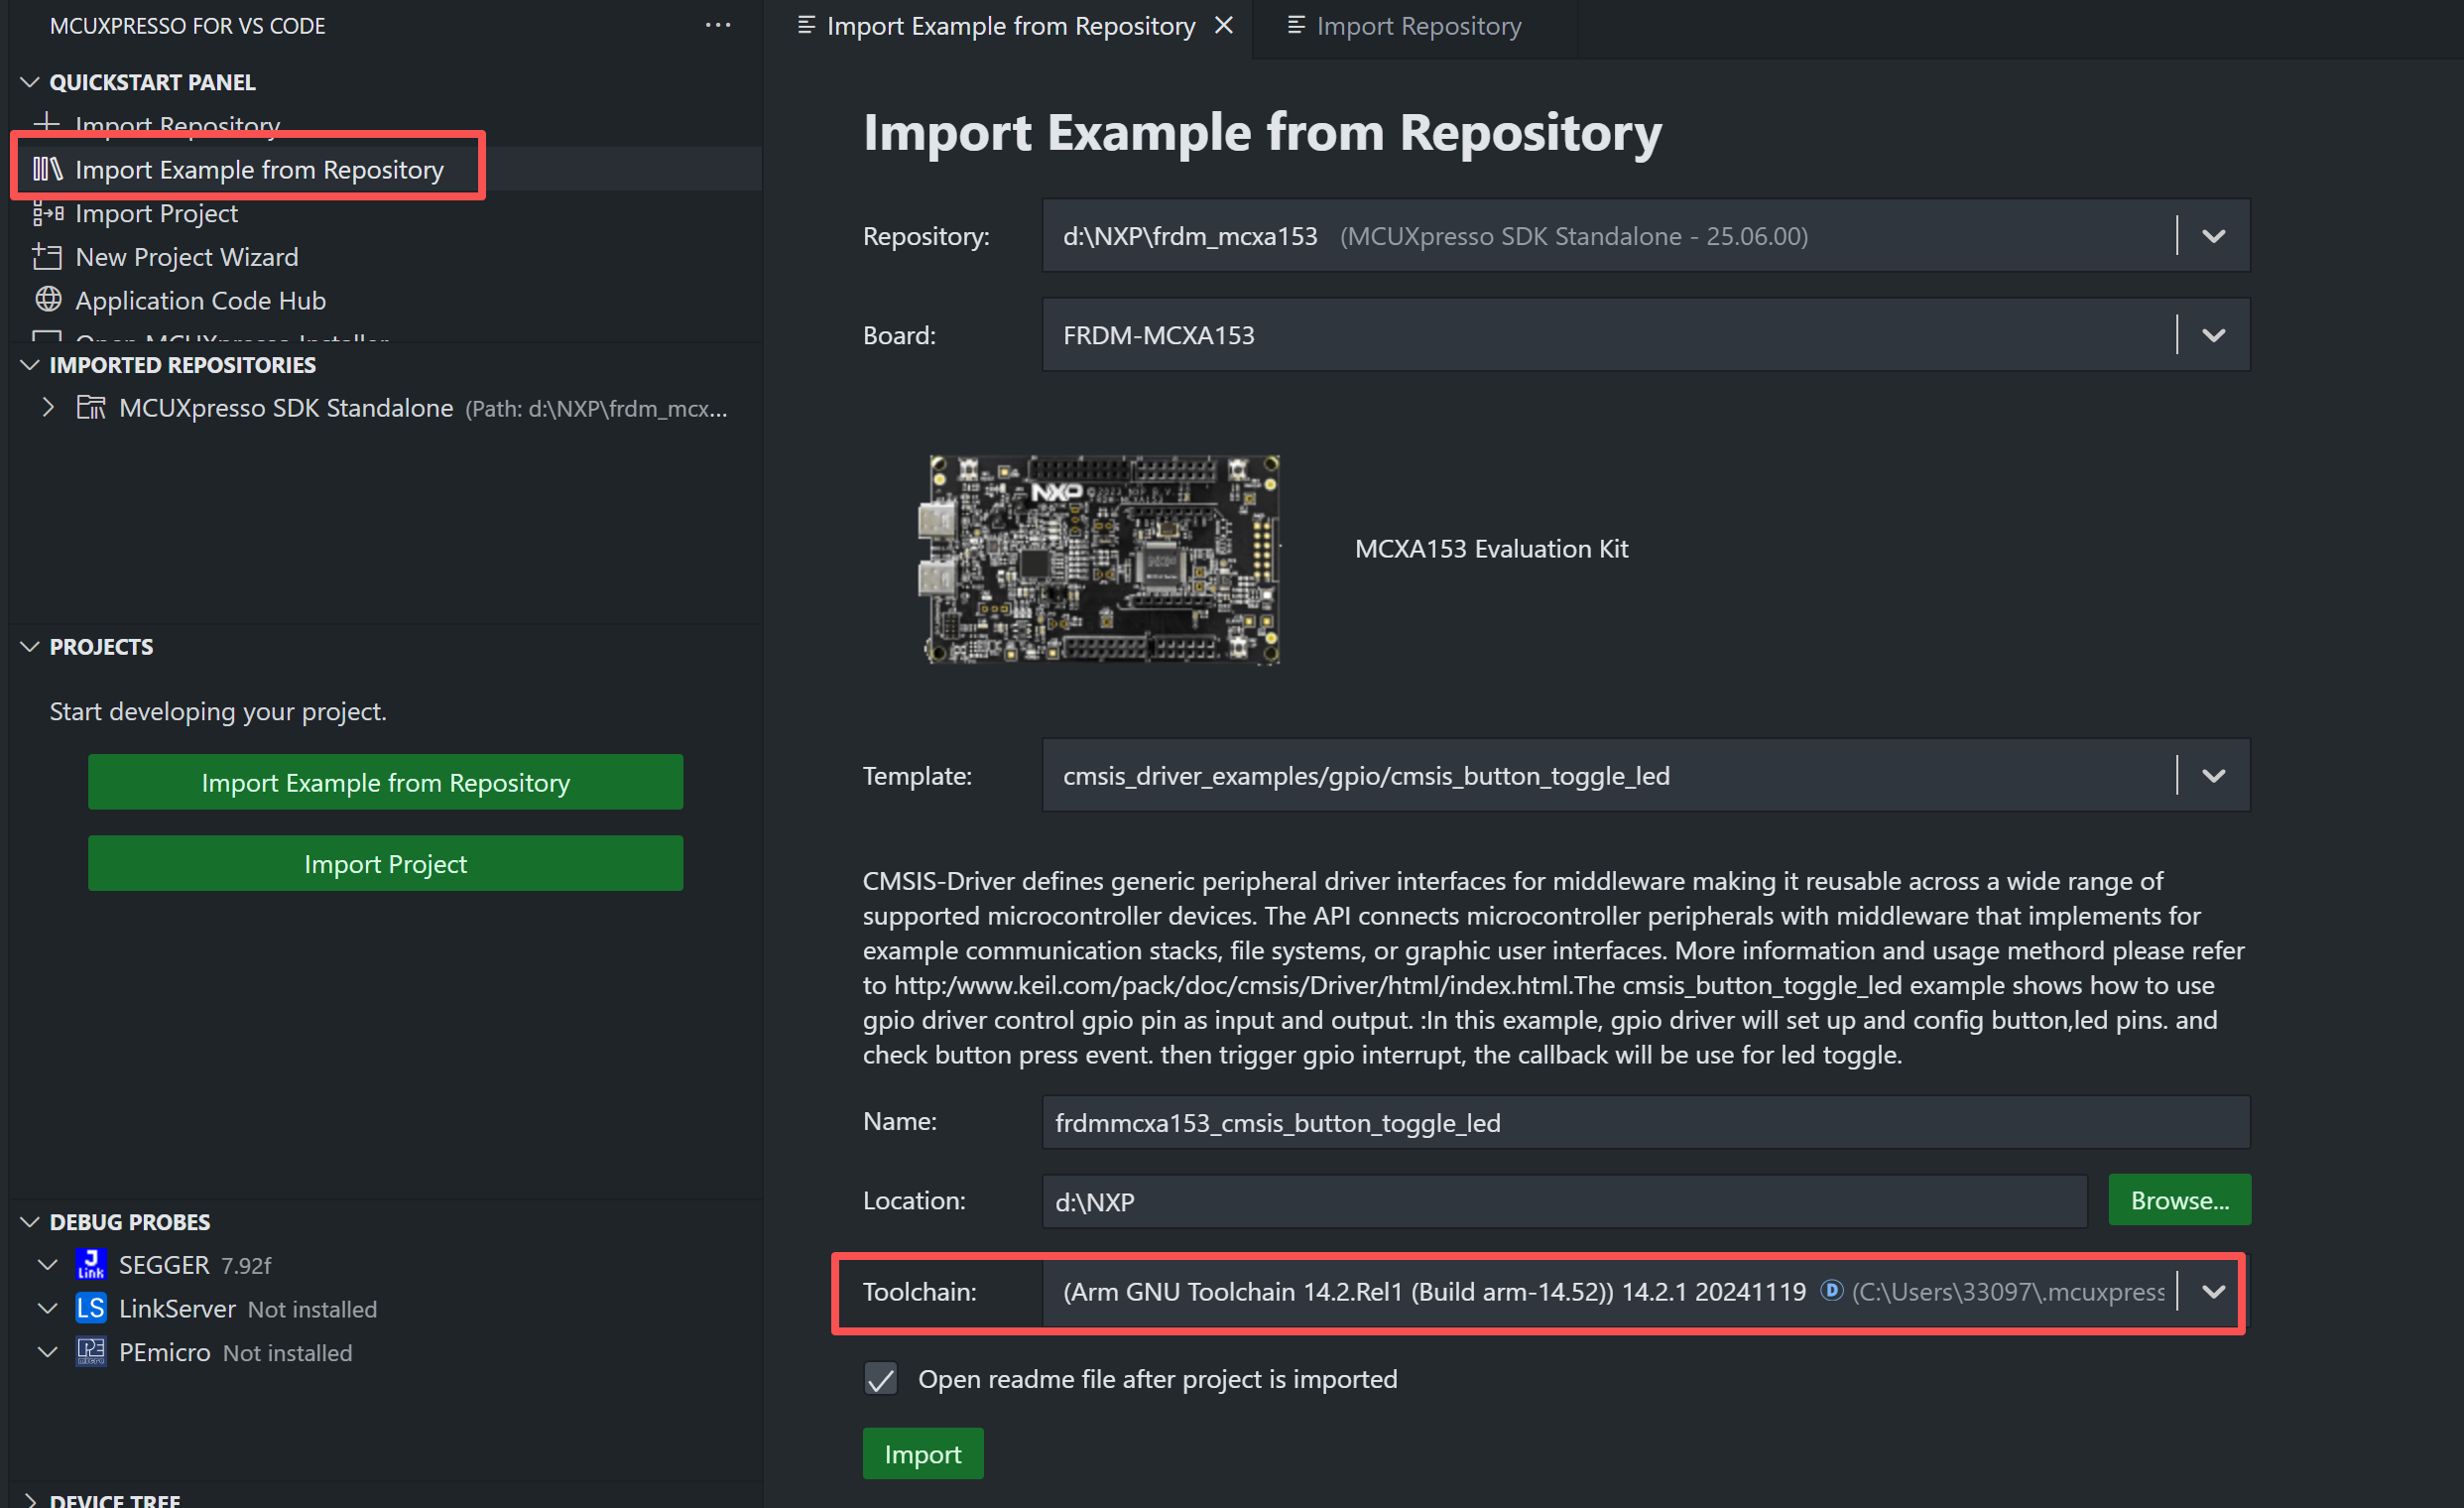
Task: Click the SEGGER J-Link probe icon
Action: (91, 1264)
